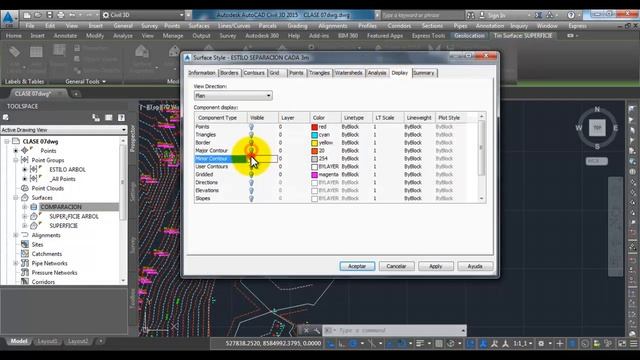Add a new layout with the plus icon
640x360 pixels.
click(100, 341)
